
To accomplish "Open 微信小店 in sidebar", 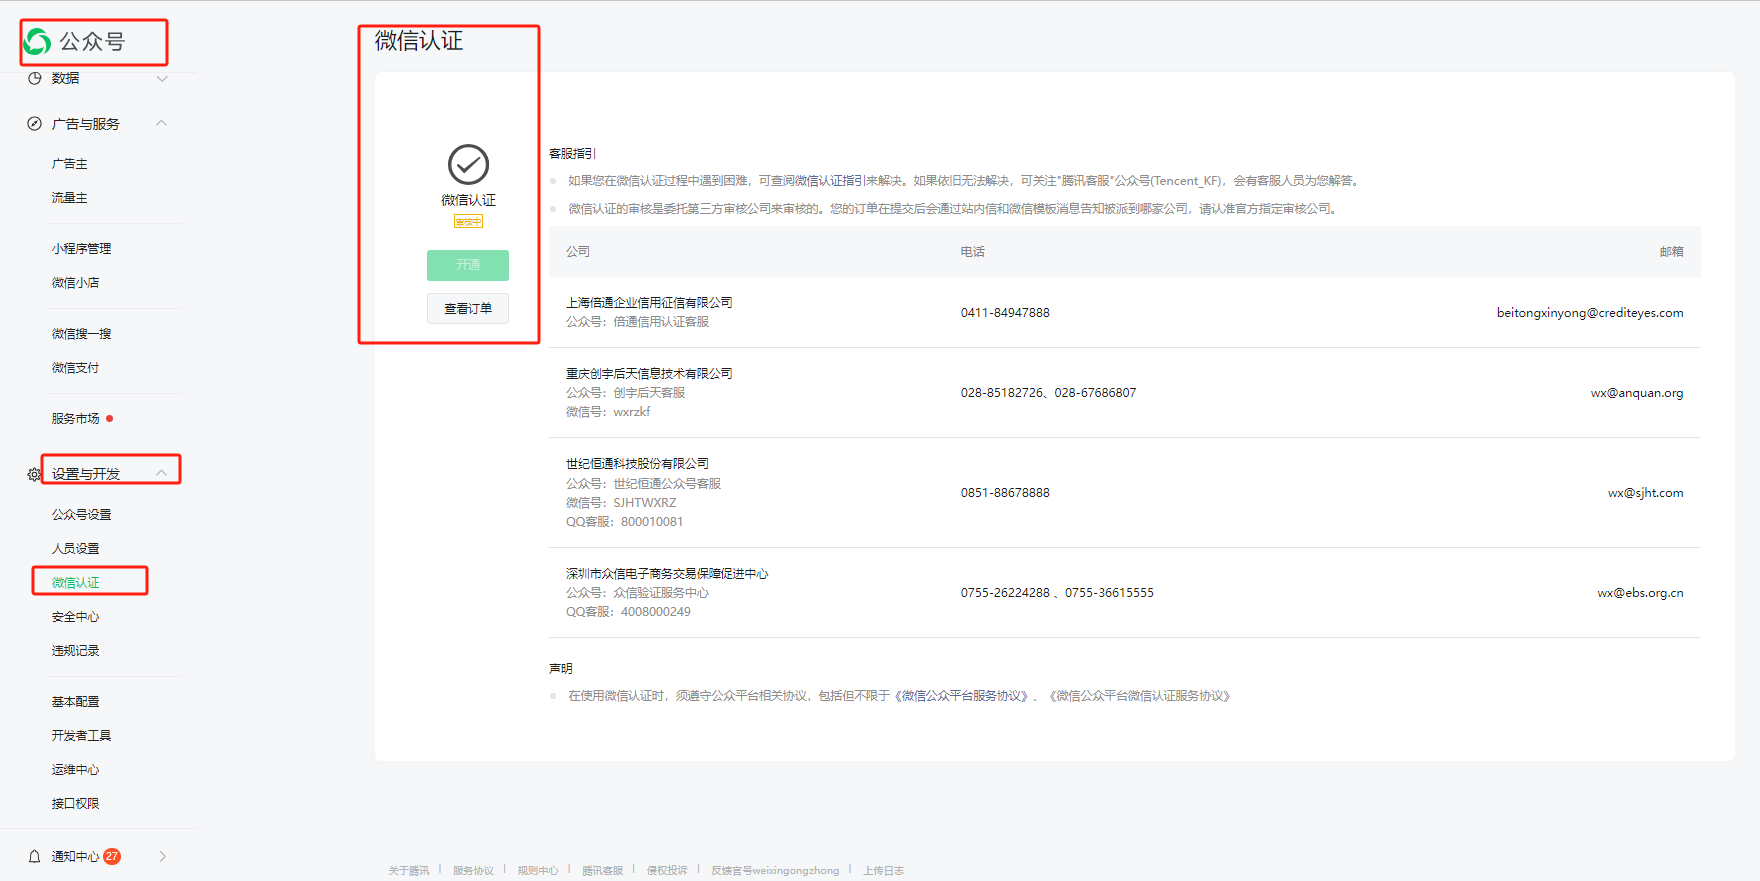I will coord(76,283).
